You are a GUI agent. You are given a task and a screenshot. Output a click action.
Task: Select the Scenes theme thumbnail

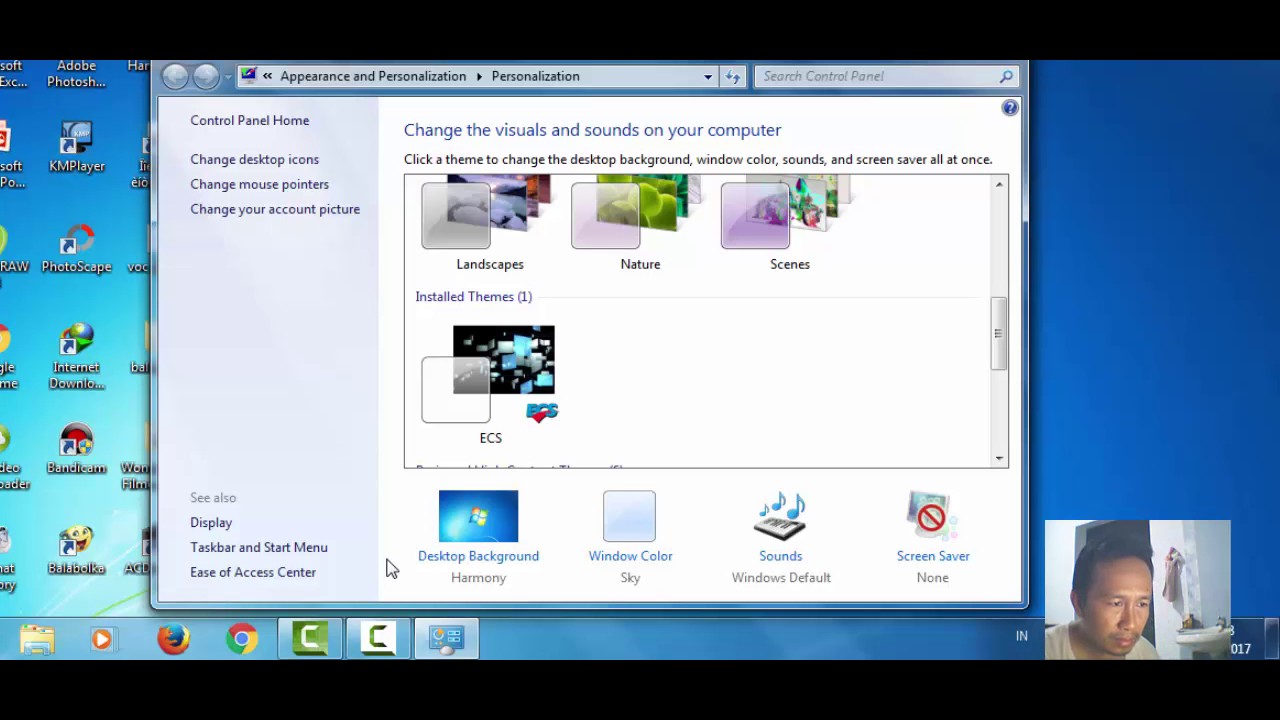coord(788,212)
